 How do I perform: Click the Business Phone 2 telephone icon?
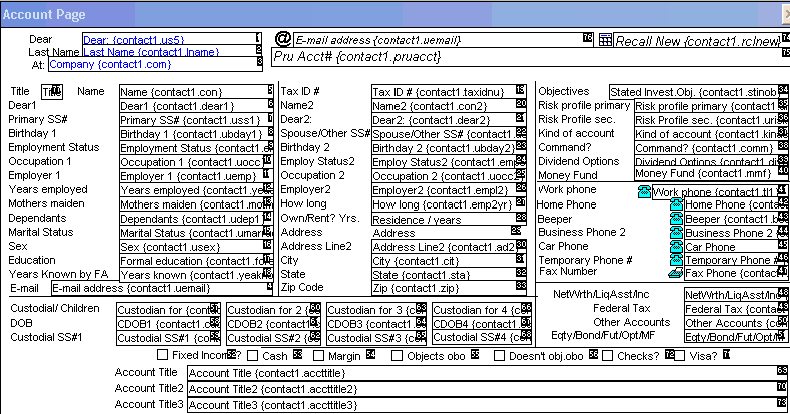pyautogui.click(x=676, y=232)
